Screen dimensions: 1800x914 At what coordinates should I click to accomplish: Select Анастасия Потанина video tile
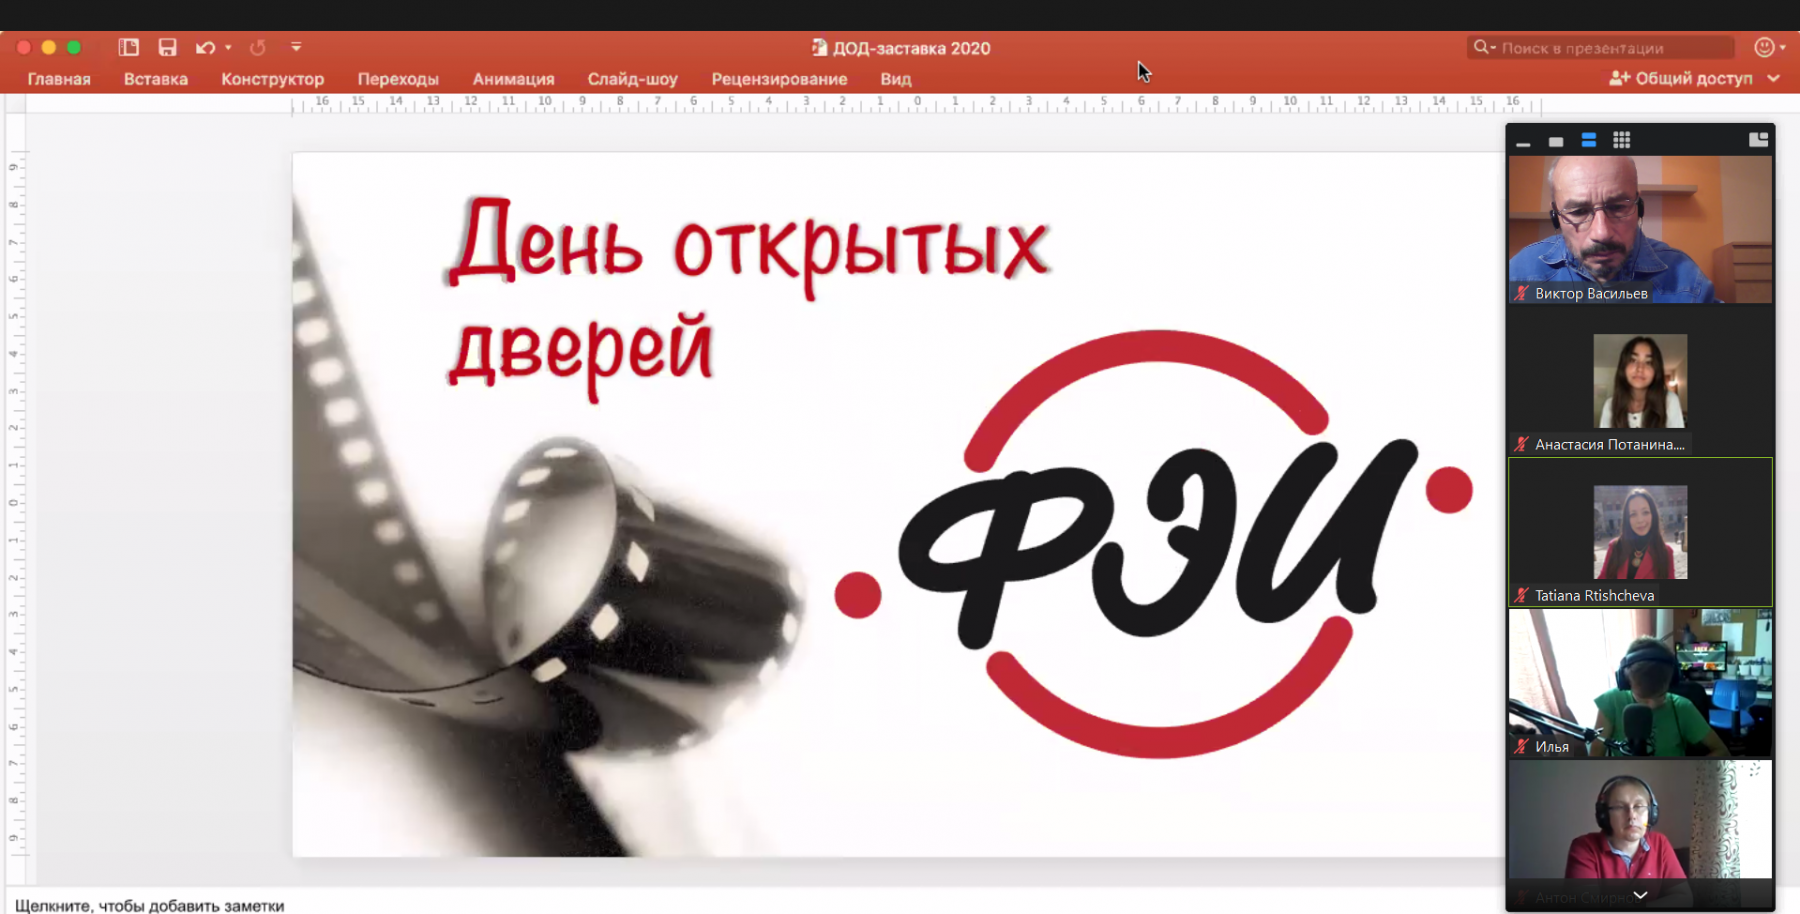pos(1640,381)
